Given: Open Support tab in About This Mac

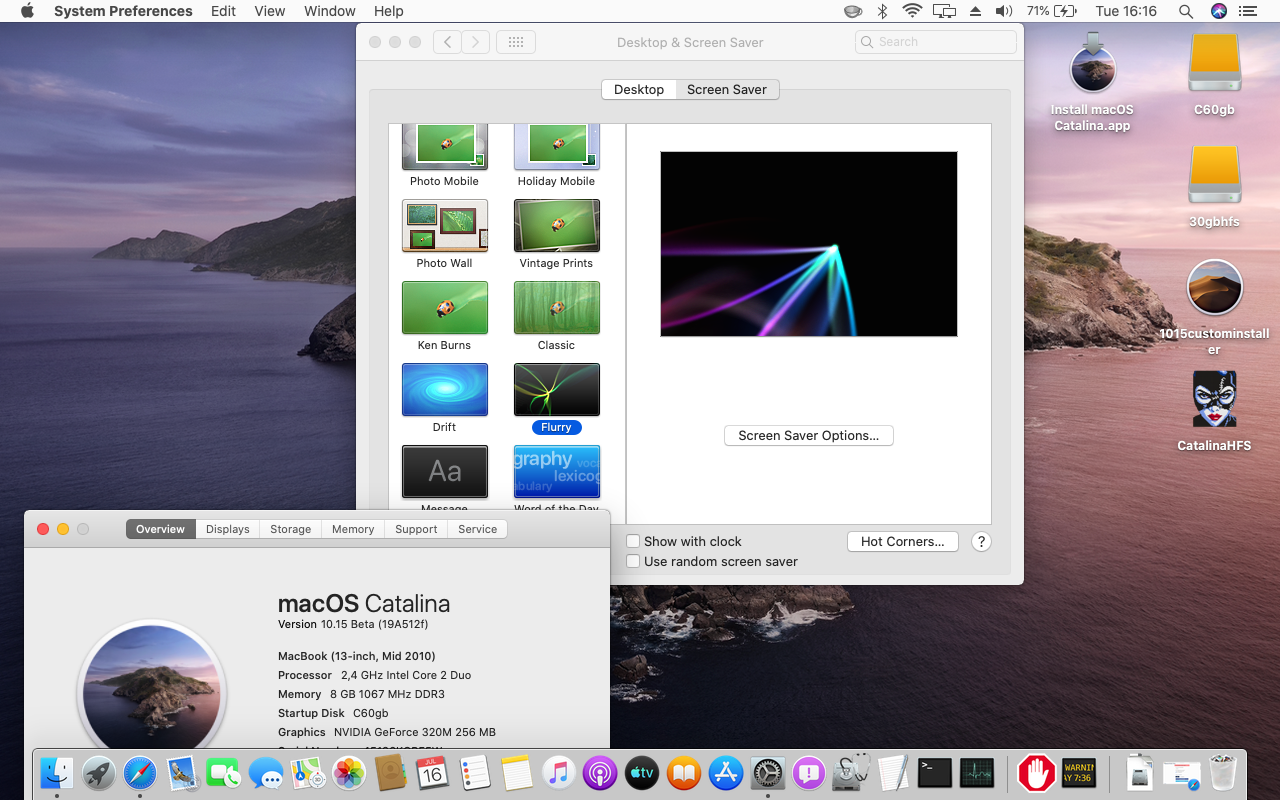Looking at the screenshot, I should point(416,529).
